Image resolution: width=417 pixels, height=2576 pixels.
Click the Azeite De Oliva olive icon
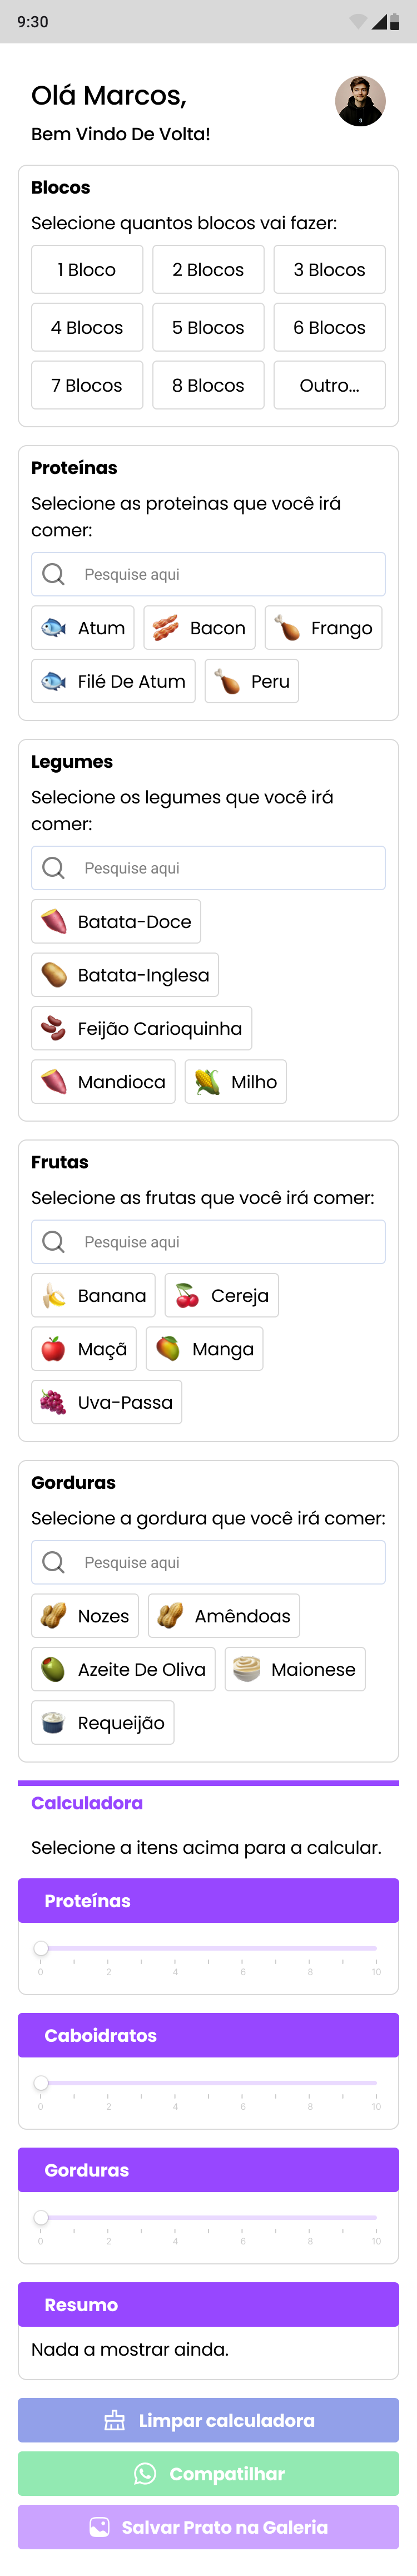[53, 1669]
